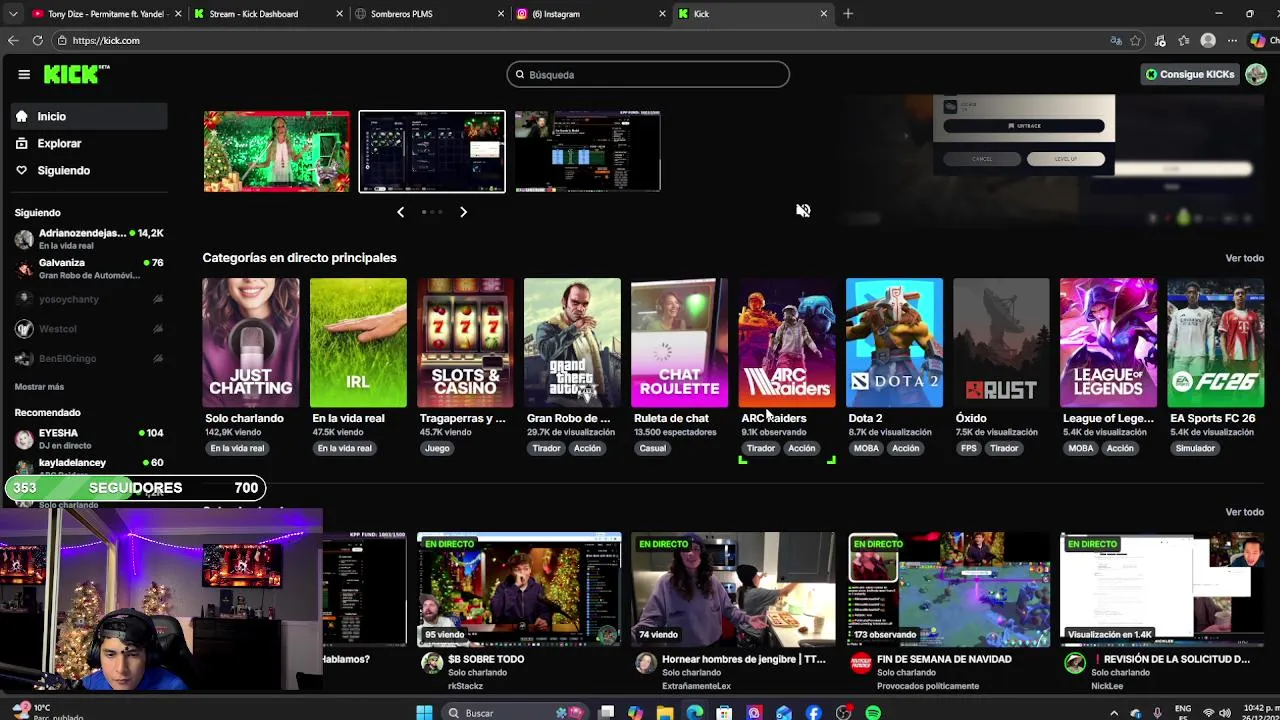Go to previous featured stream arrow

(x=400, y=212)
